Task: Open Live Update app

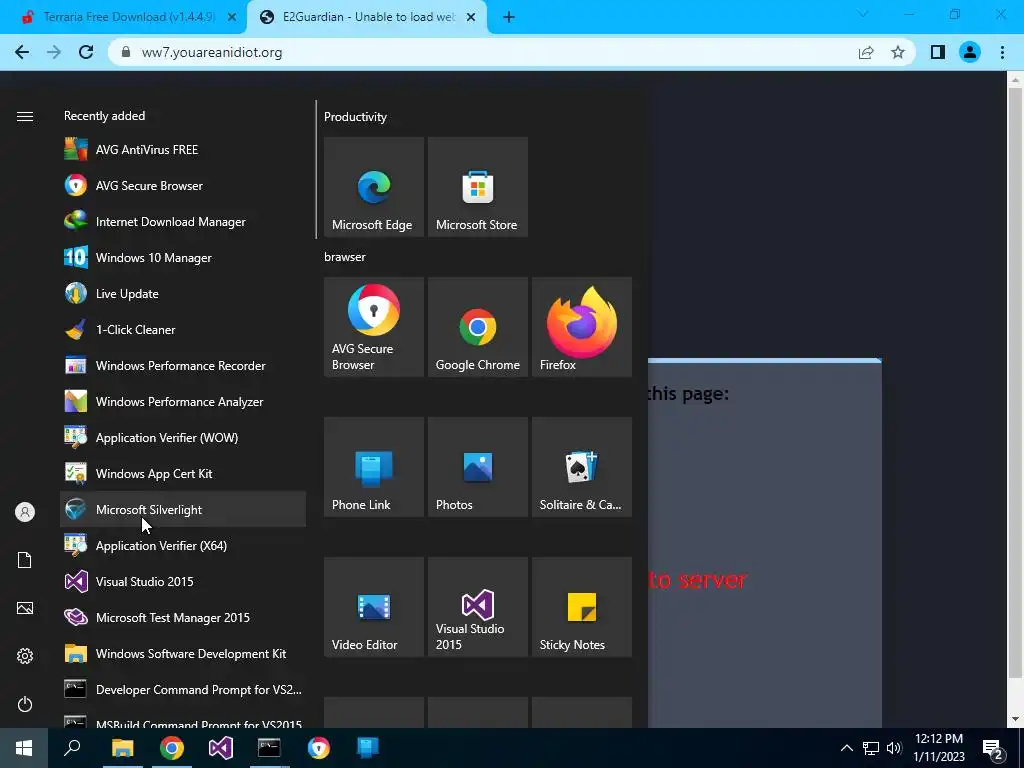Action: [183, 293]
